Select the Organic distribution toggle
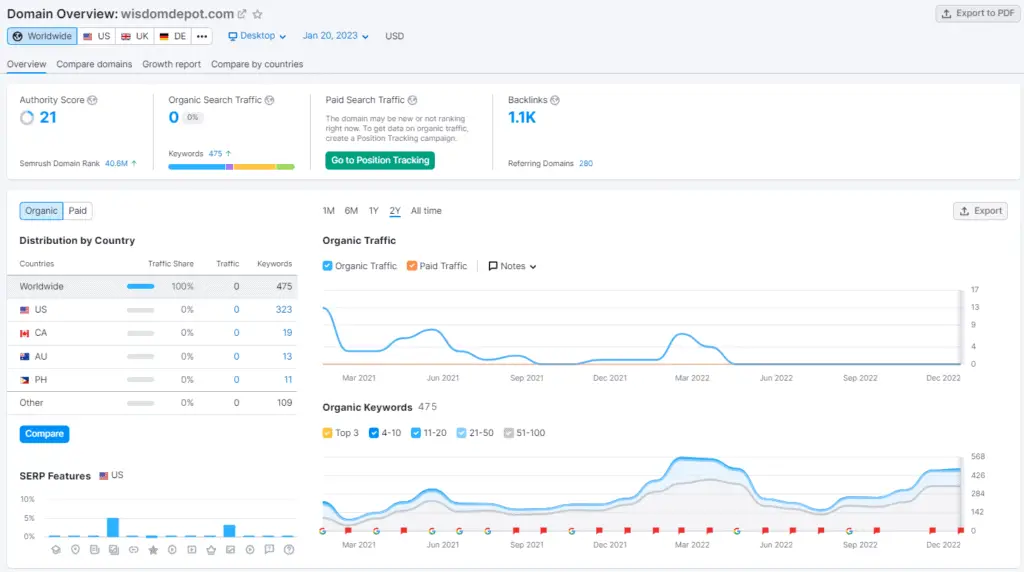Image resolution: width=1024 pixels, height=572 pixels. (x=41, y=211)
